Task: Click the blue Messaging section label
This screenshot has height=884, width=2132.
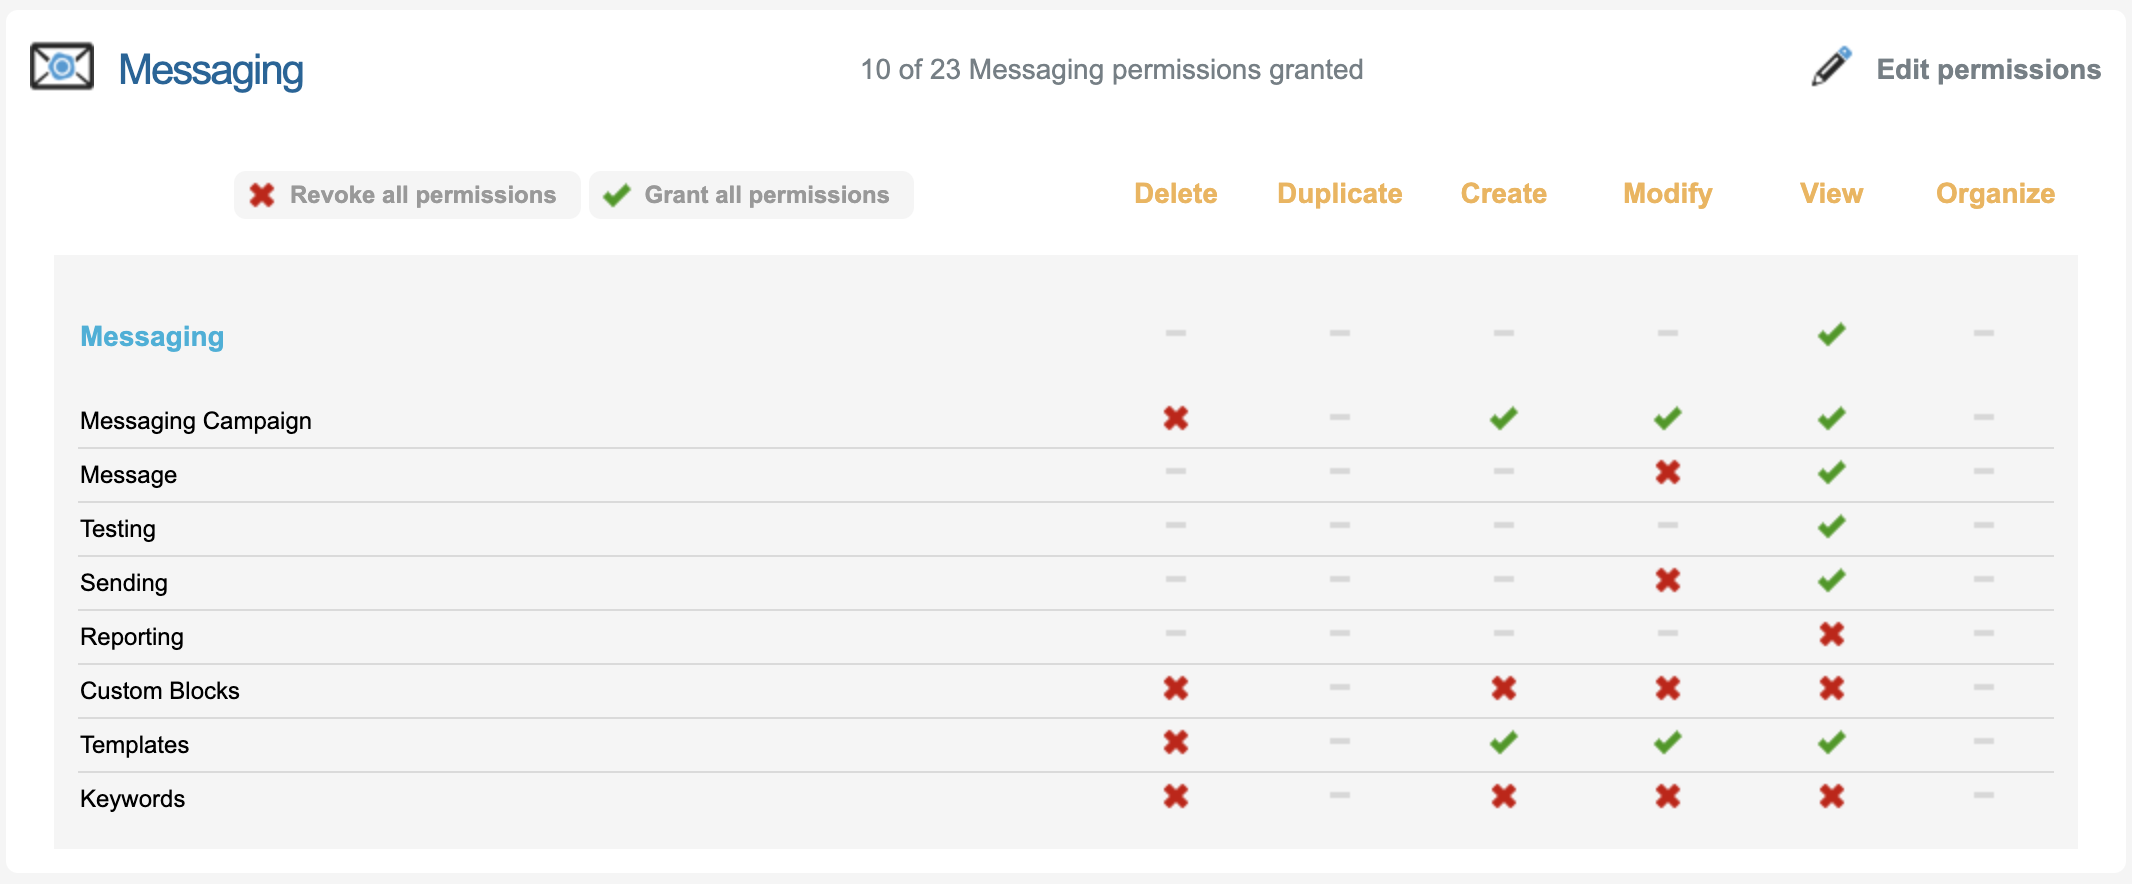Action: point(152,337)
